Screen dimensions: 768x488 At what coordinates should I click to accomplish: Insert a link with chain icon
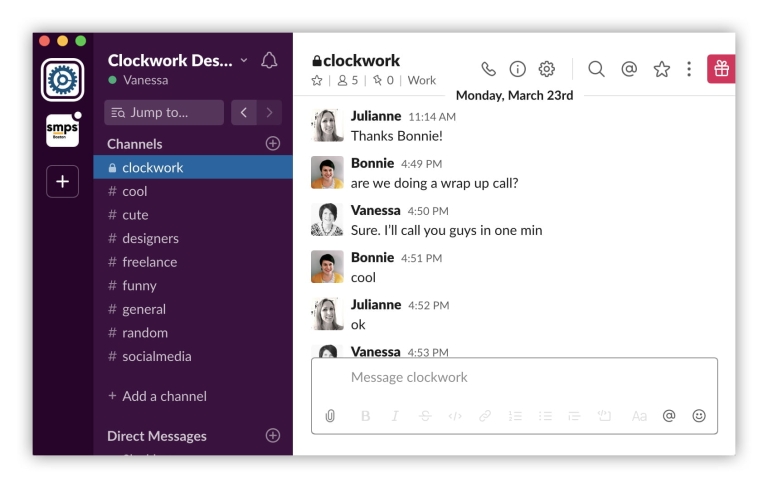(485, 416)
